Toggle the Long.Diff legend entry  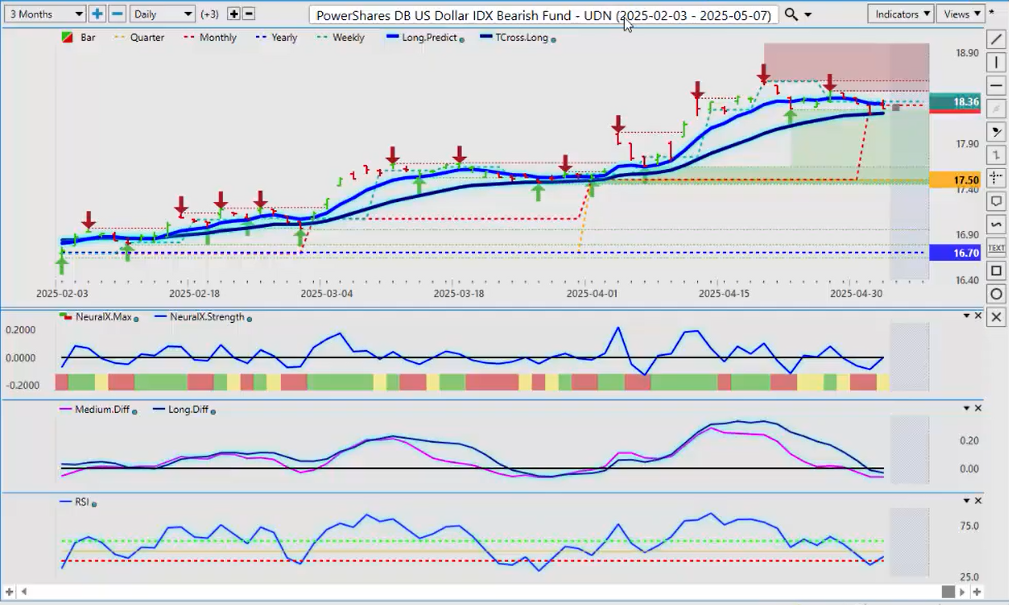(x=184, y=410)
